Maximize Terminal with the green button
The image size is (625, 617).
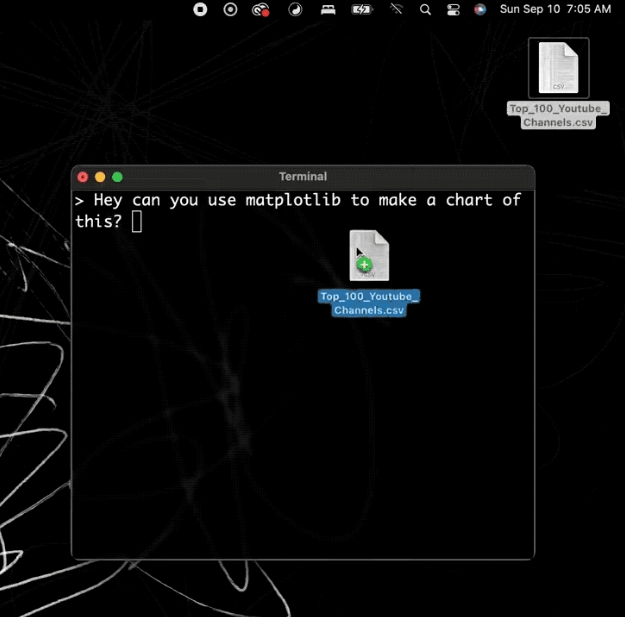coord(117,177)
